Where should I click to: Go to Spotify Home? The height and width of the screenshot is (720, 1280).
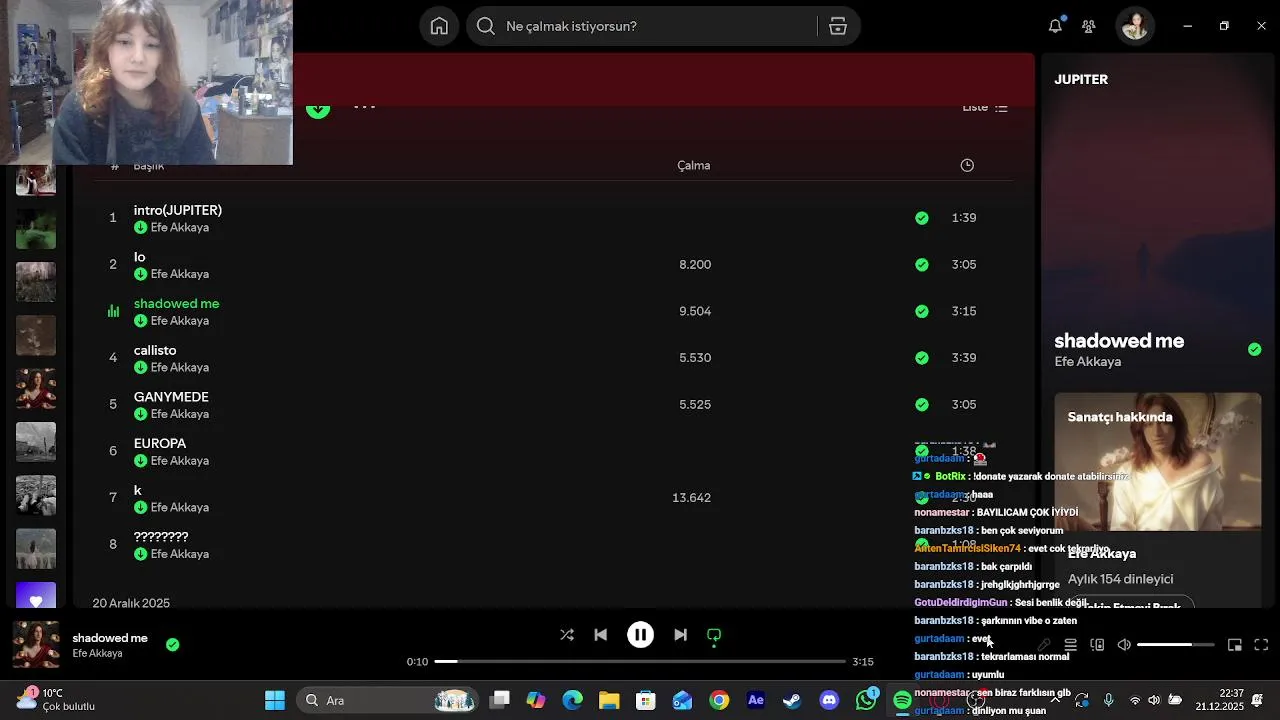click(x=439, y=26)
